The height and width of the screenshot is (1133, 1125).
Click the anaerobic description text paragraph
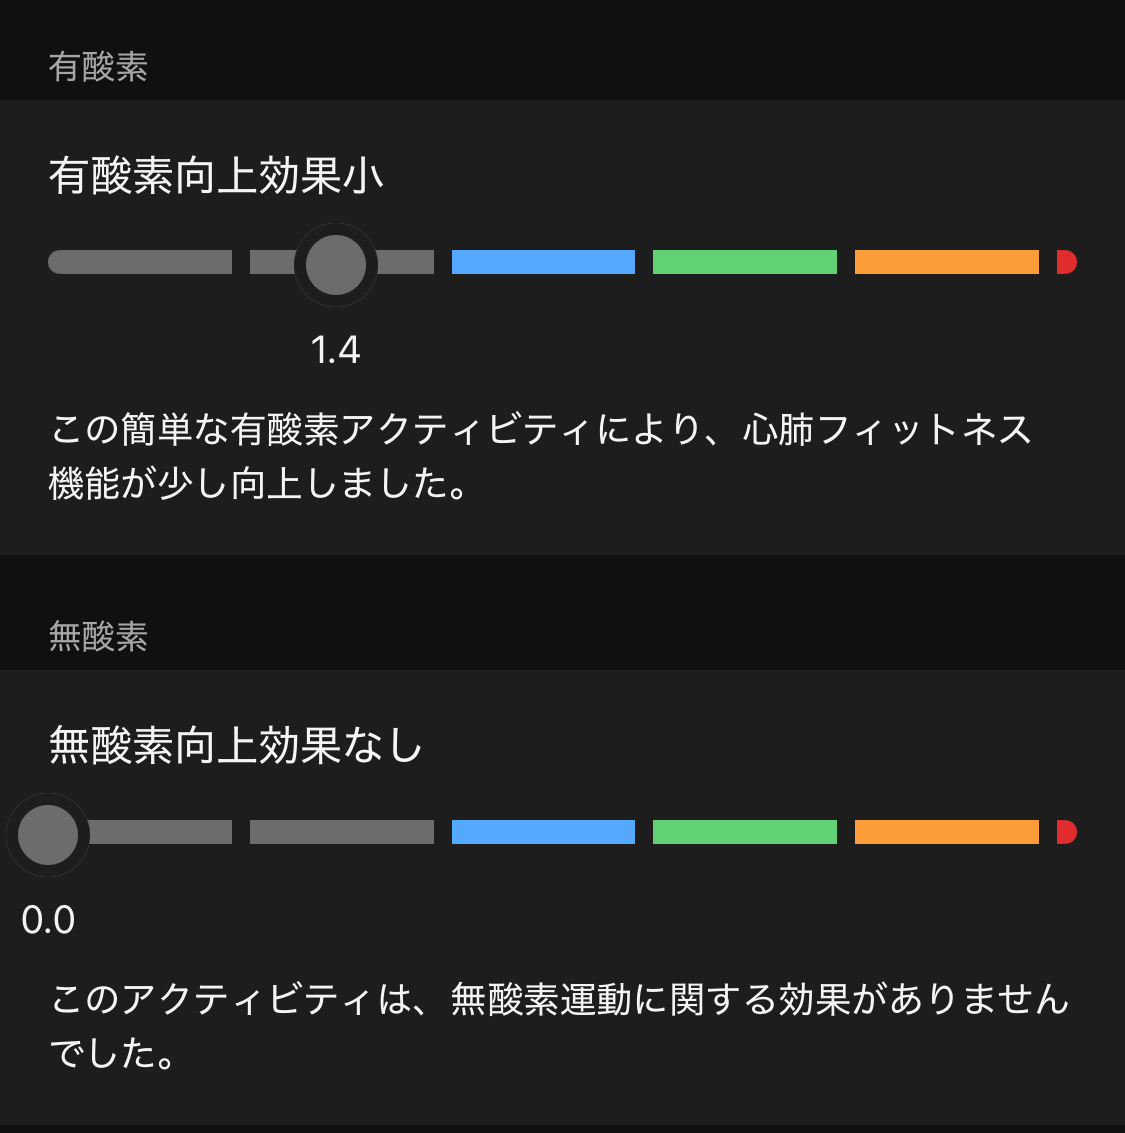[560, 1026]
